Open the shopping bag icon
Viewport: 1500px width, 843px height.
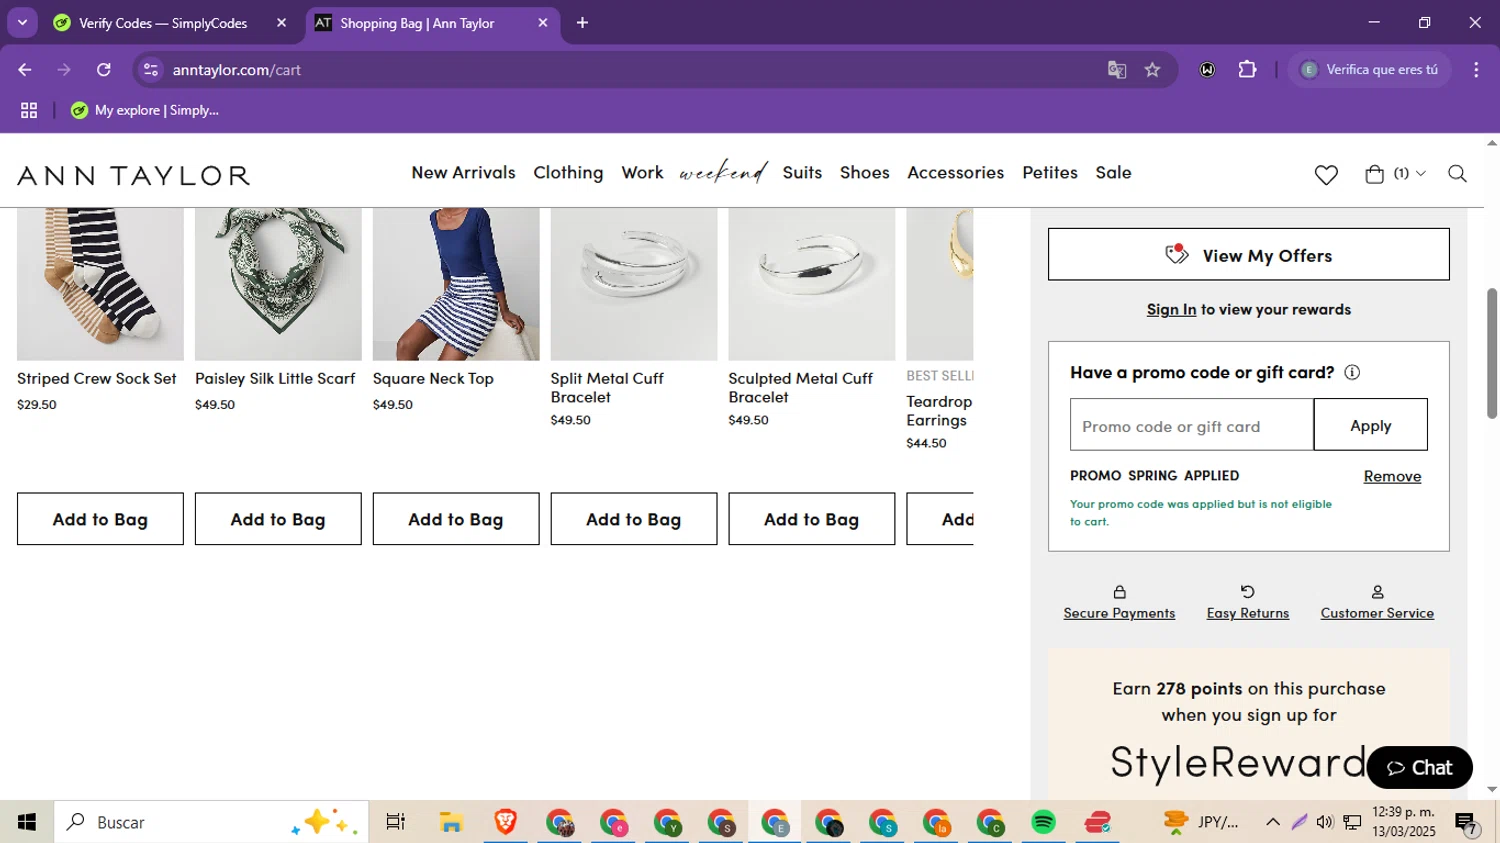click(x=1375, y=174)
